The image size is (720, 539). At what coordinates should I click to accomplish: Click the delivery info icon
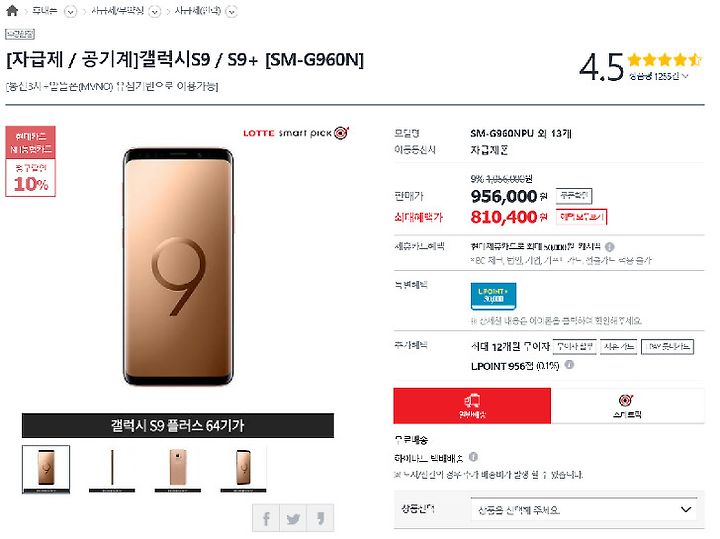pos(473,457)
